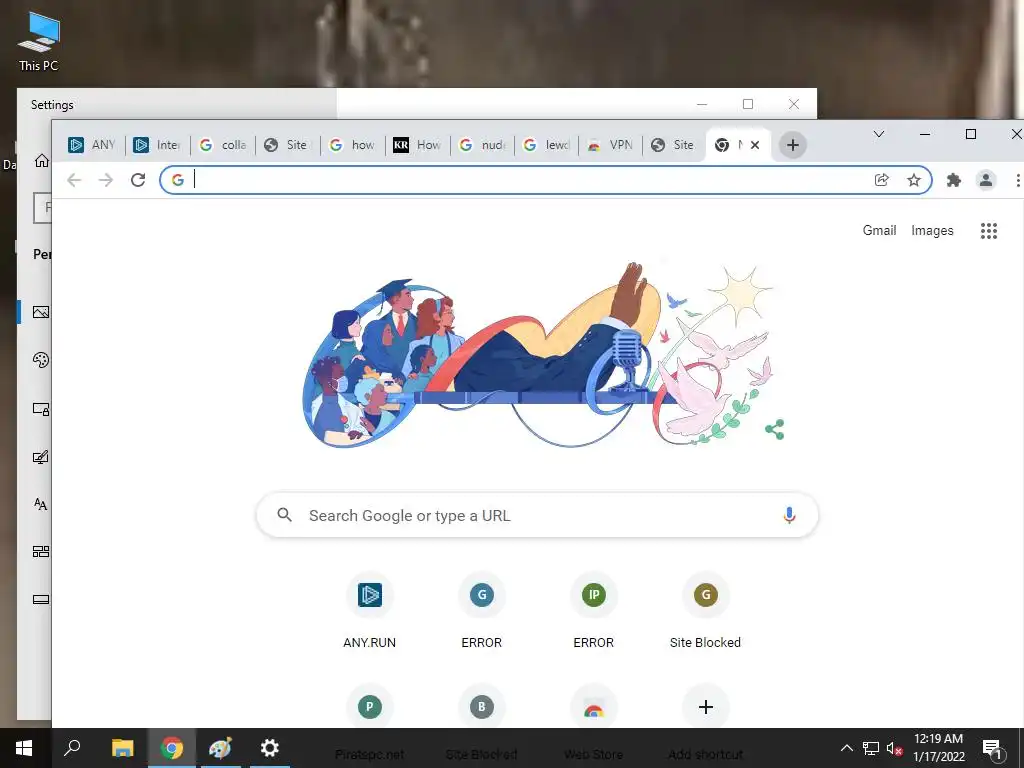
Task: Select Lock screen icon in Settings sidebar
Action: pos(40,409)
